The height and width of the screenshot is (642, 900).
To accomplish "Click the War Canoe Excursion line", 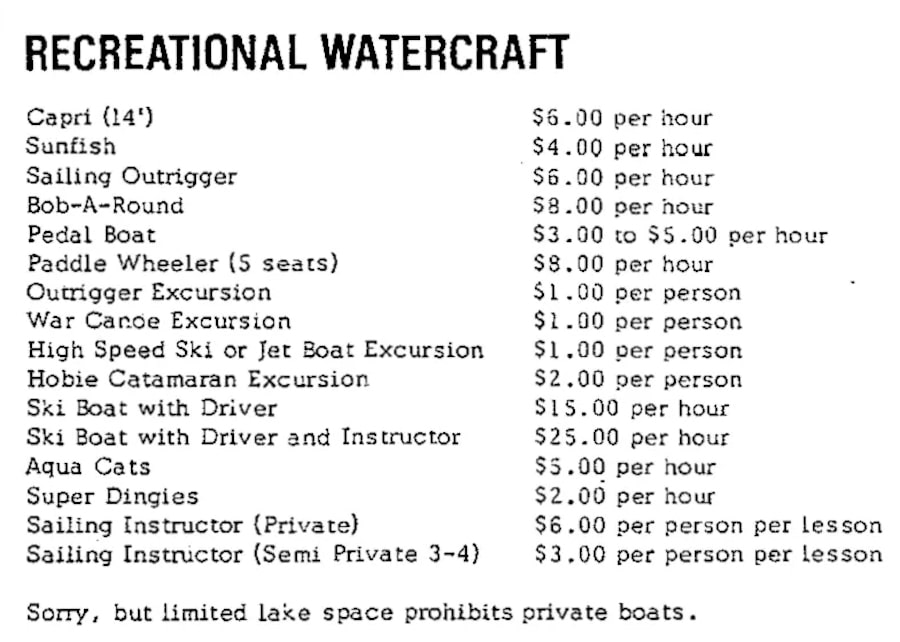I will pos(159,322).
